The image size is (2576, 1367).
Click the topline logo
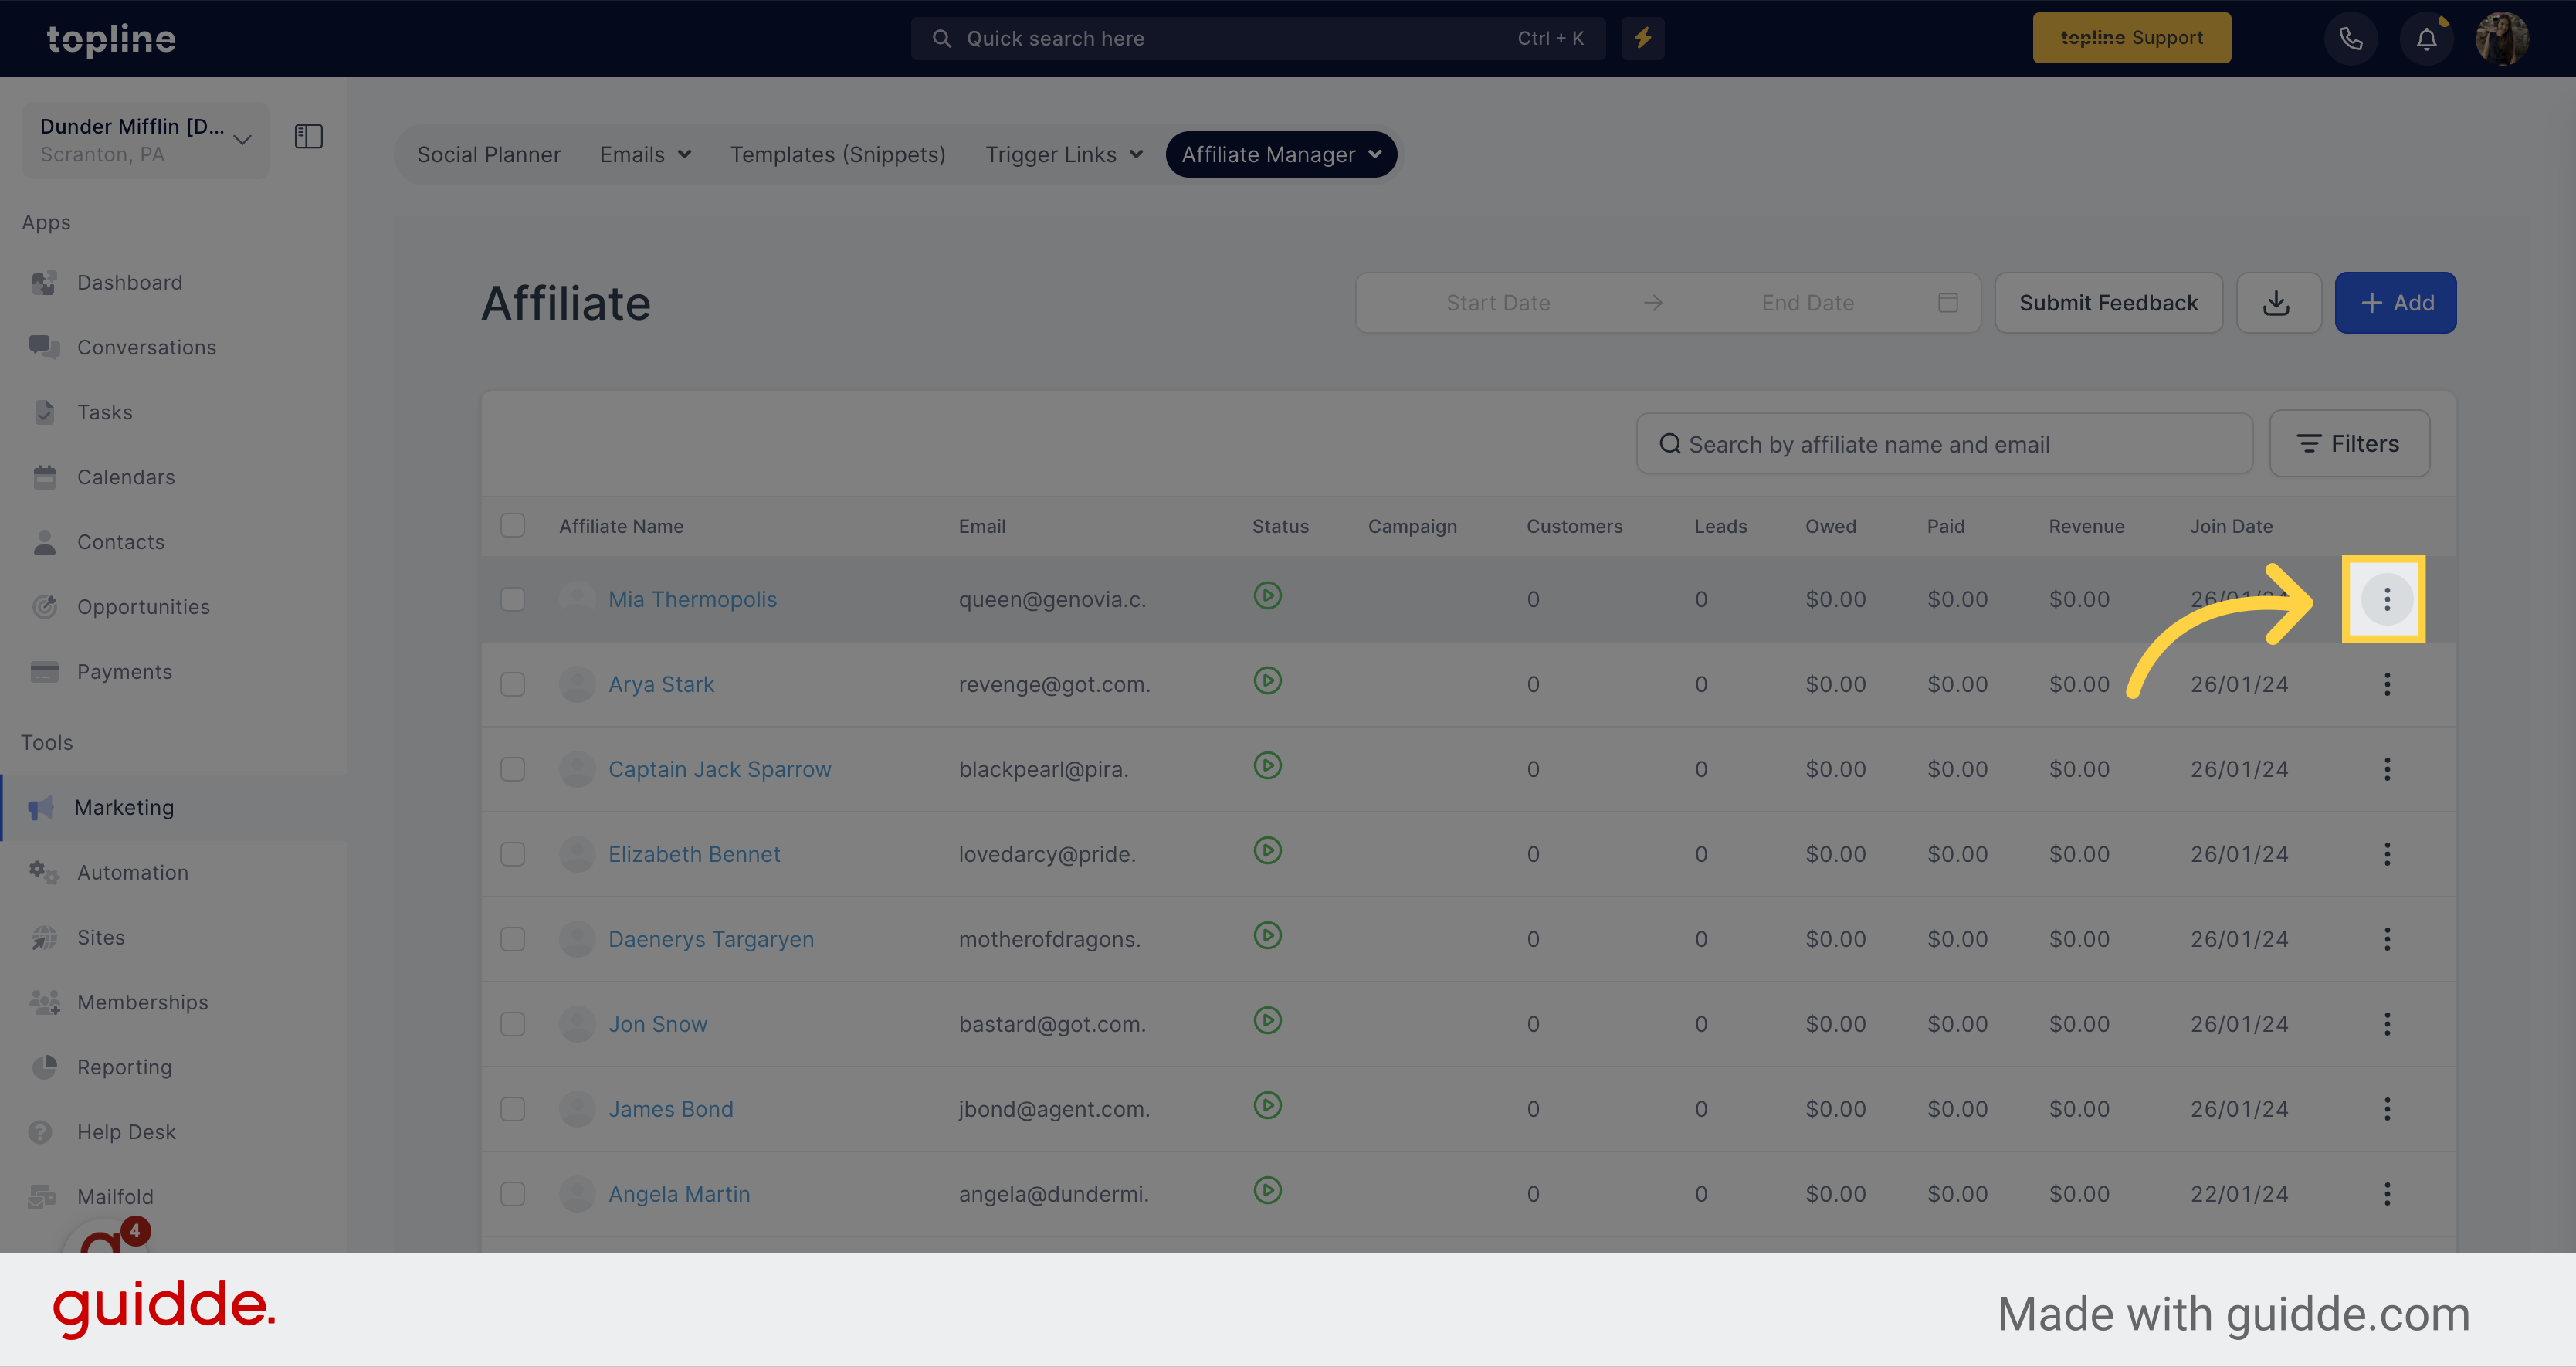(x=111, y=40)
